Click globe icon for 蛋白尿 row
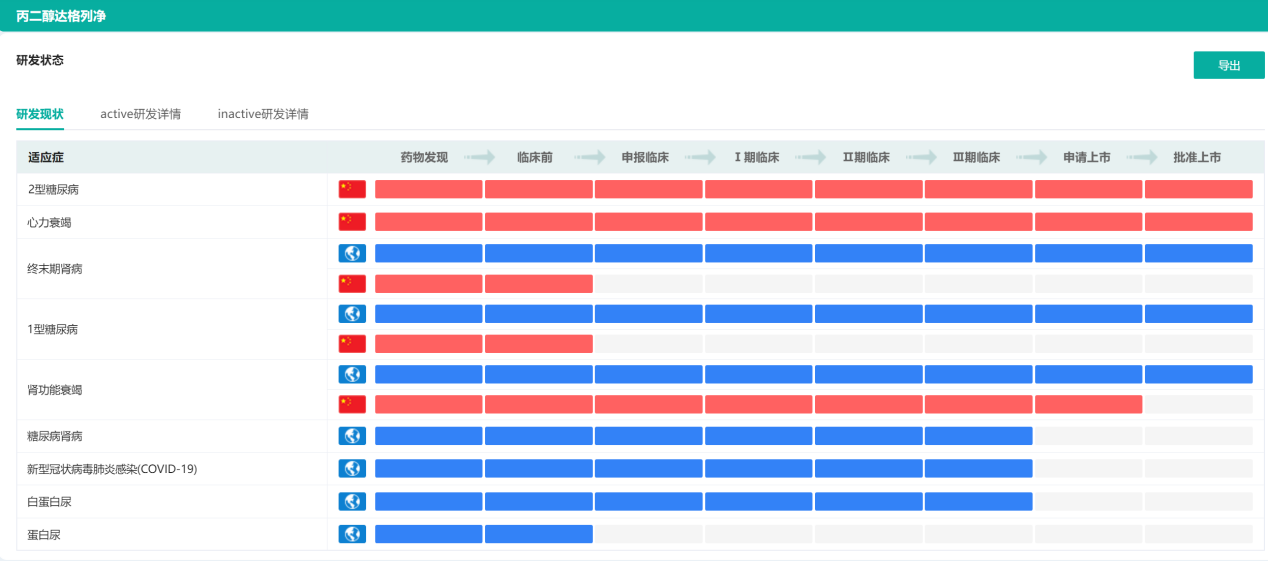This screenshot has height=561, width=1268. [352, 534]
